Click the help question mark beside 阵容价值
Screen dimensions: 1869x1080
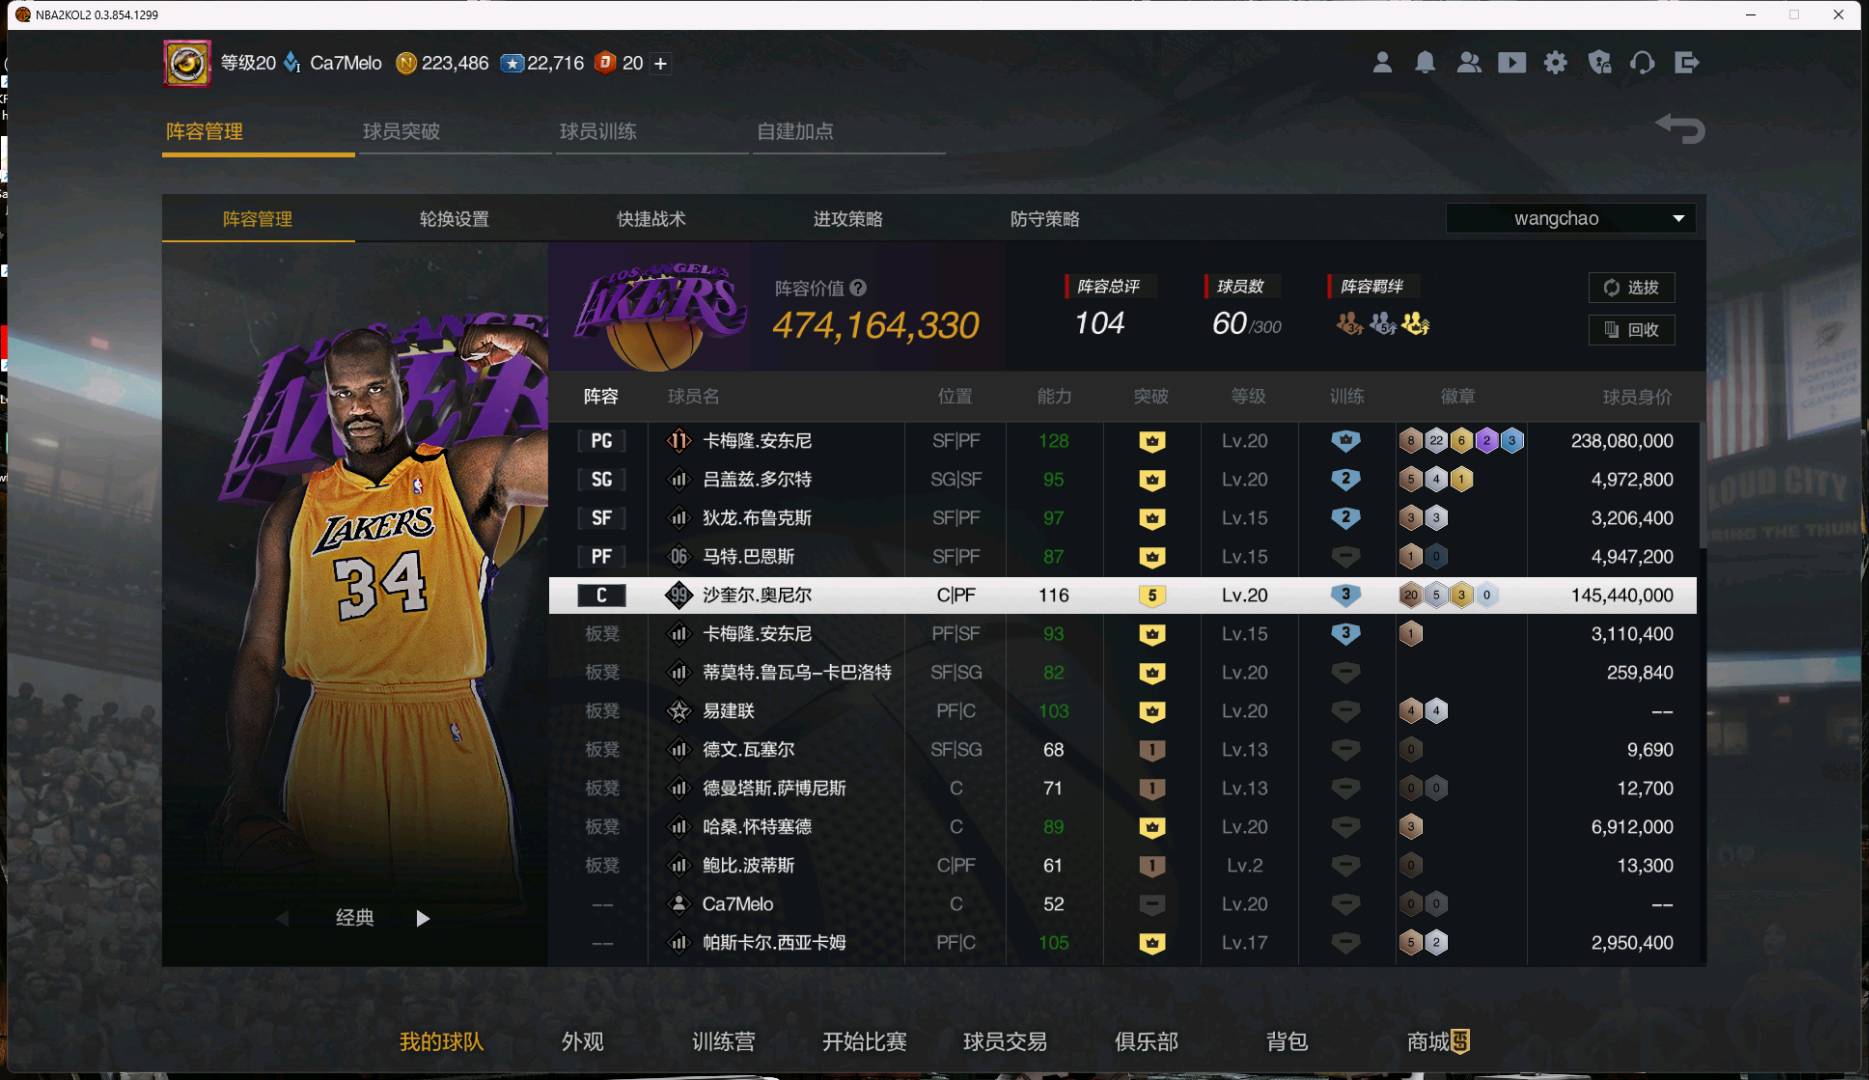tap(858, 288)
